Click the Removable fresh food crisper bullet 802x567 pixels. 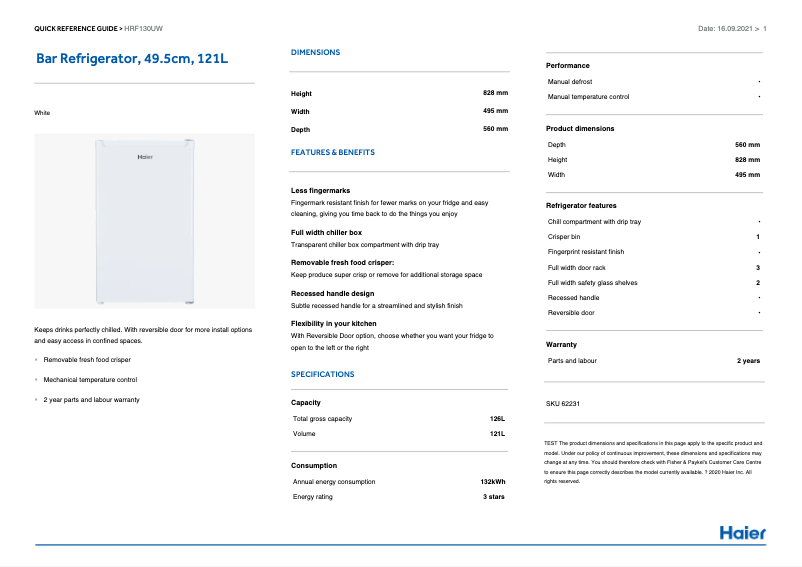[x=87, y=359]
